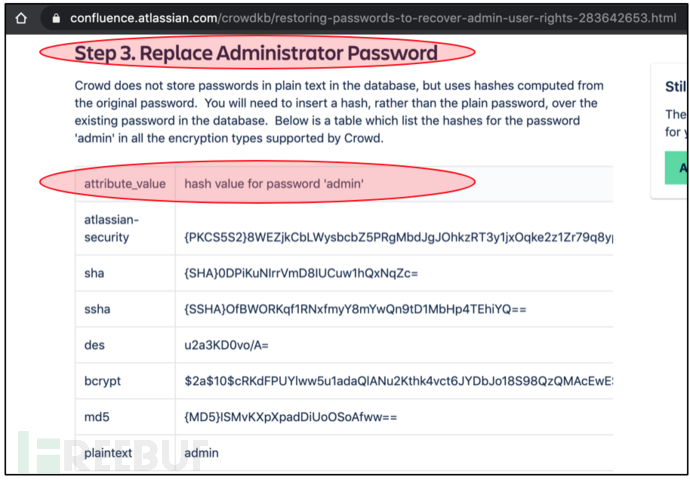
Task: Click the hash value for password 'admin' header
Action: [274, 183]
